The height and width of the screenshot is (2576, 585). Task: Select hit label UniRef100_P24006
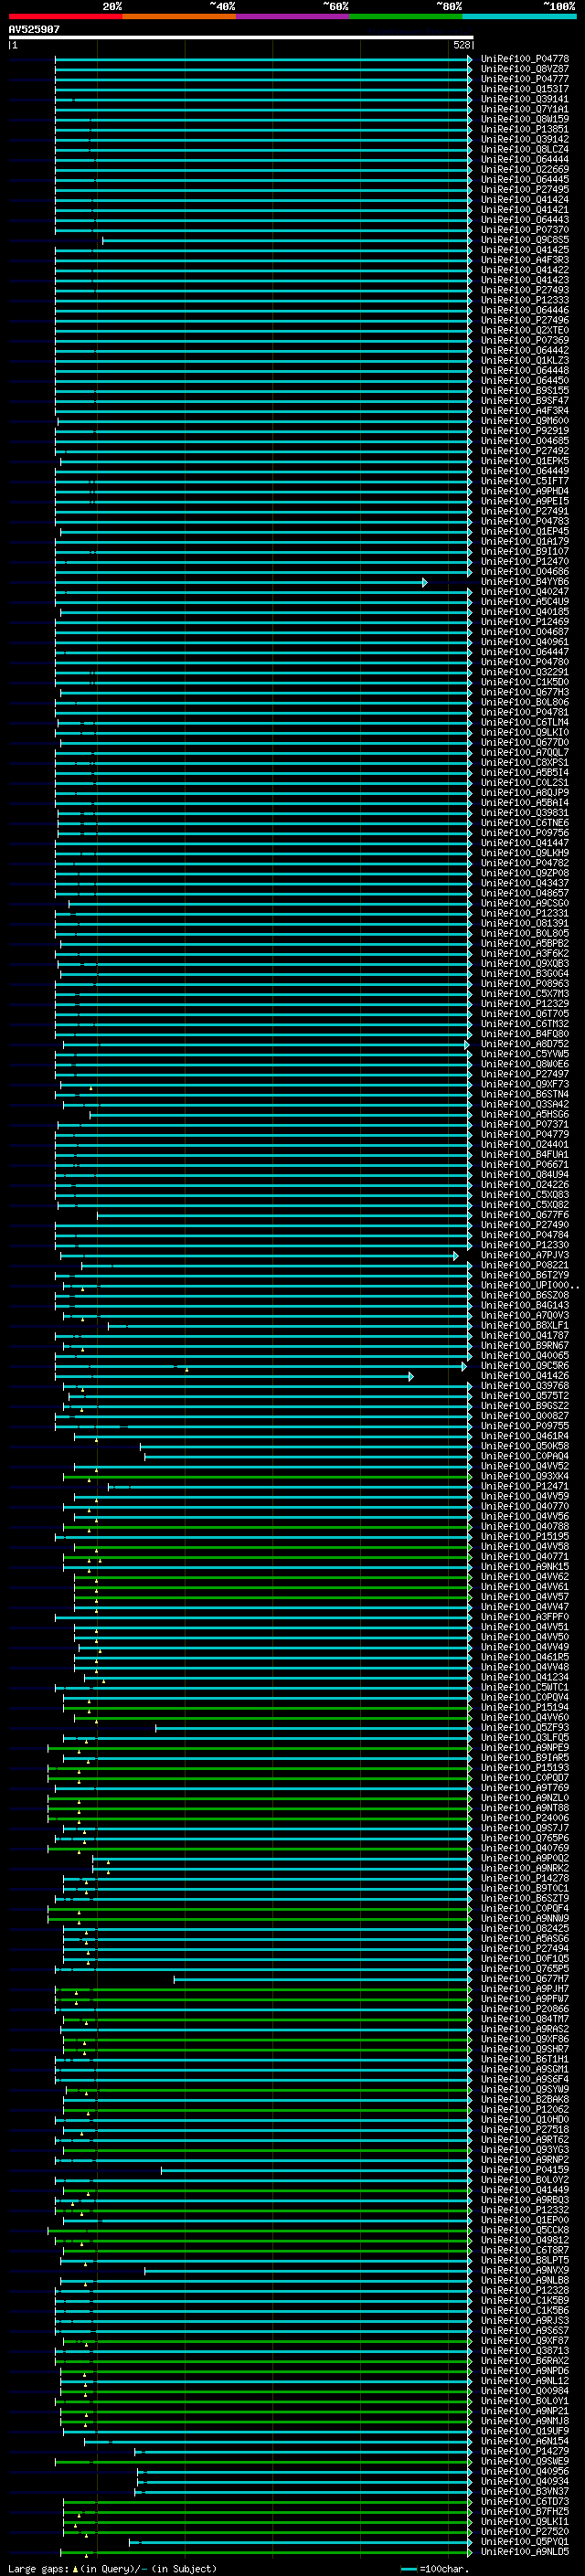524,1817
